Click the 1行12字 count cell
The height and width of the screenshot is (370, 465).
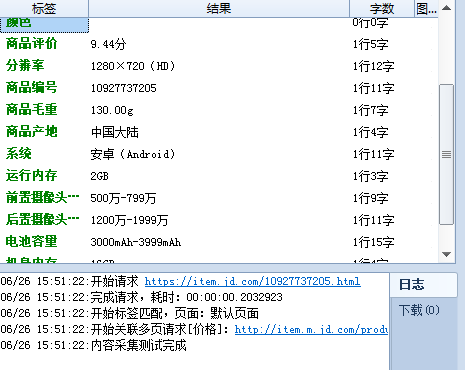point(374,66)
